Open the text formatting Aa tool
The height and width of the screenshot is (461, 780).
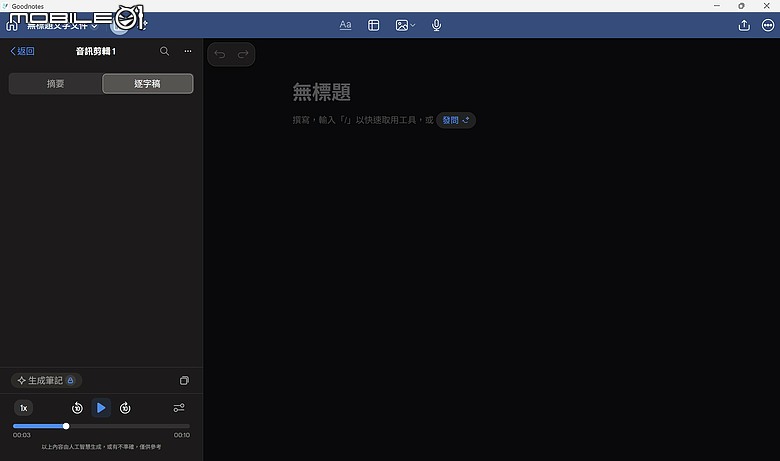[x=345, y=25]
